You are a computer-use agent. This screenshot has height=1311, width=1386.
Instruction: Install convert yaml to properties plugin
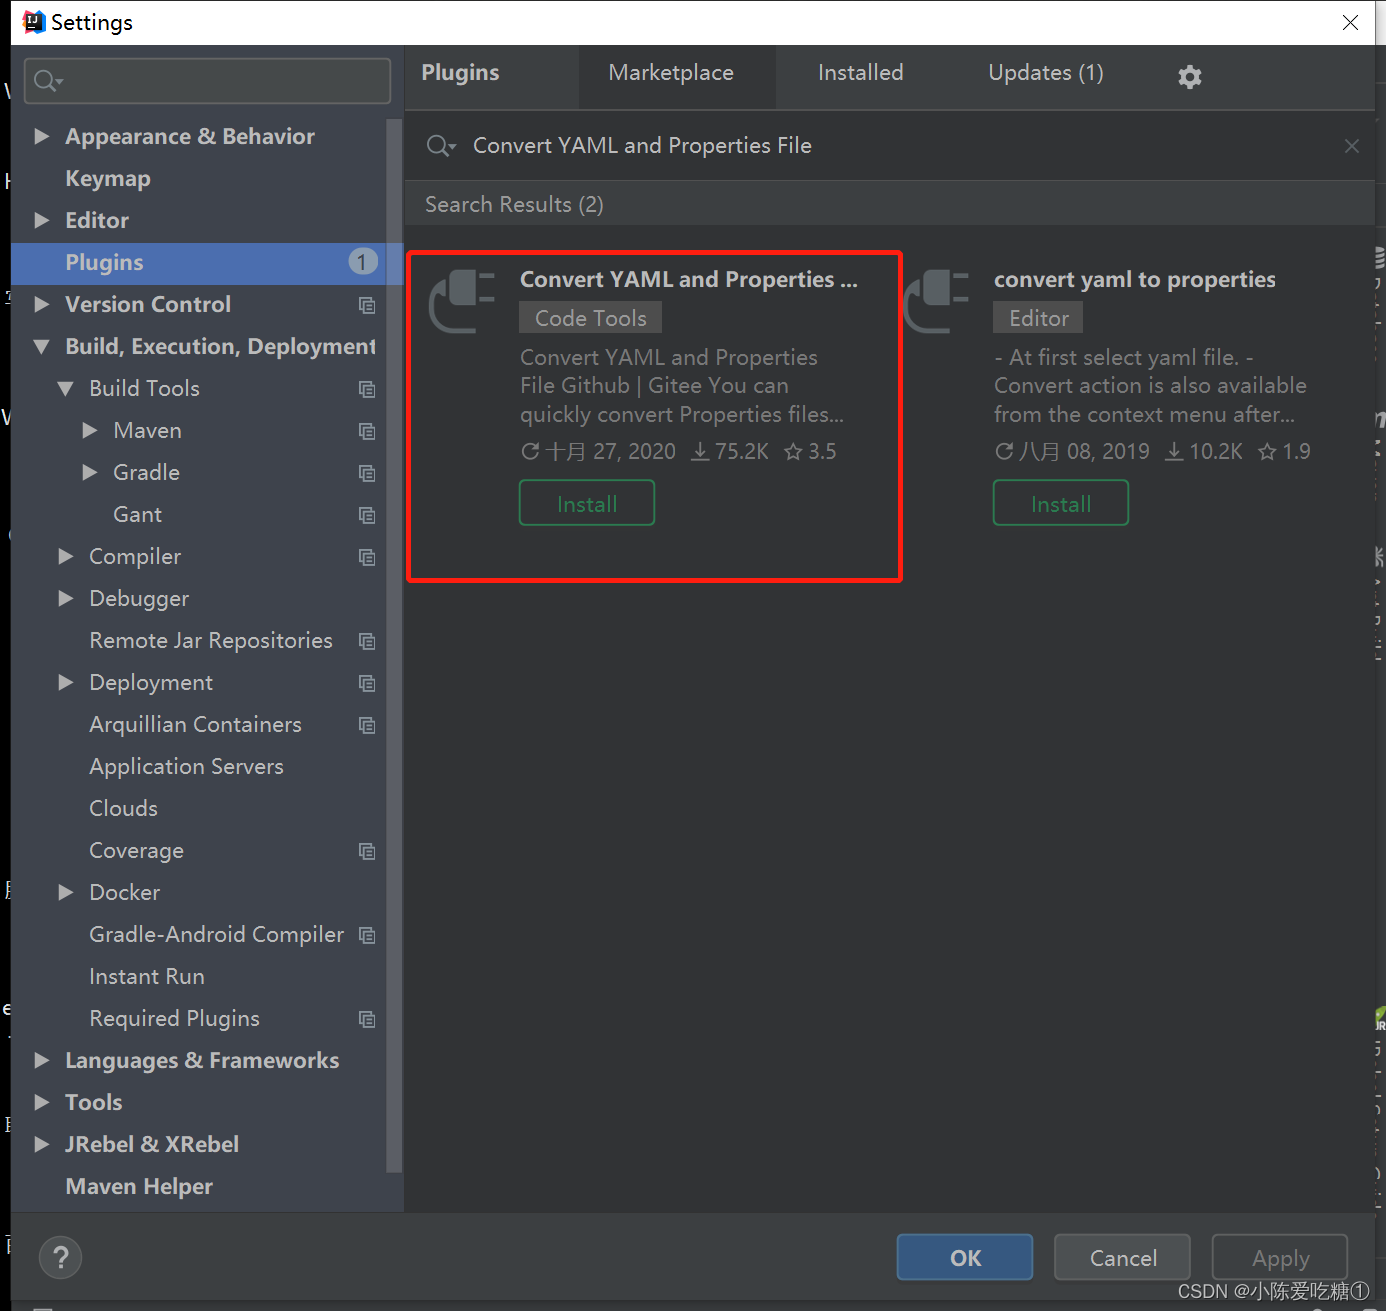[x=1061, y=503]
